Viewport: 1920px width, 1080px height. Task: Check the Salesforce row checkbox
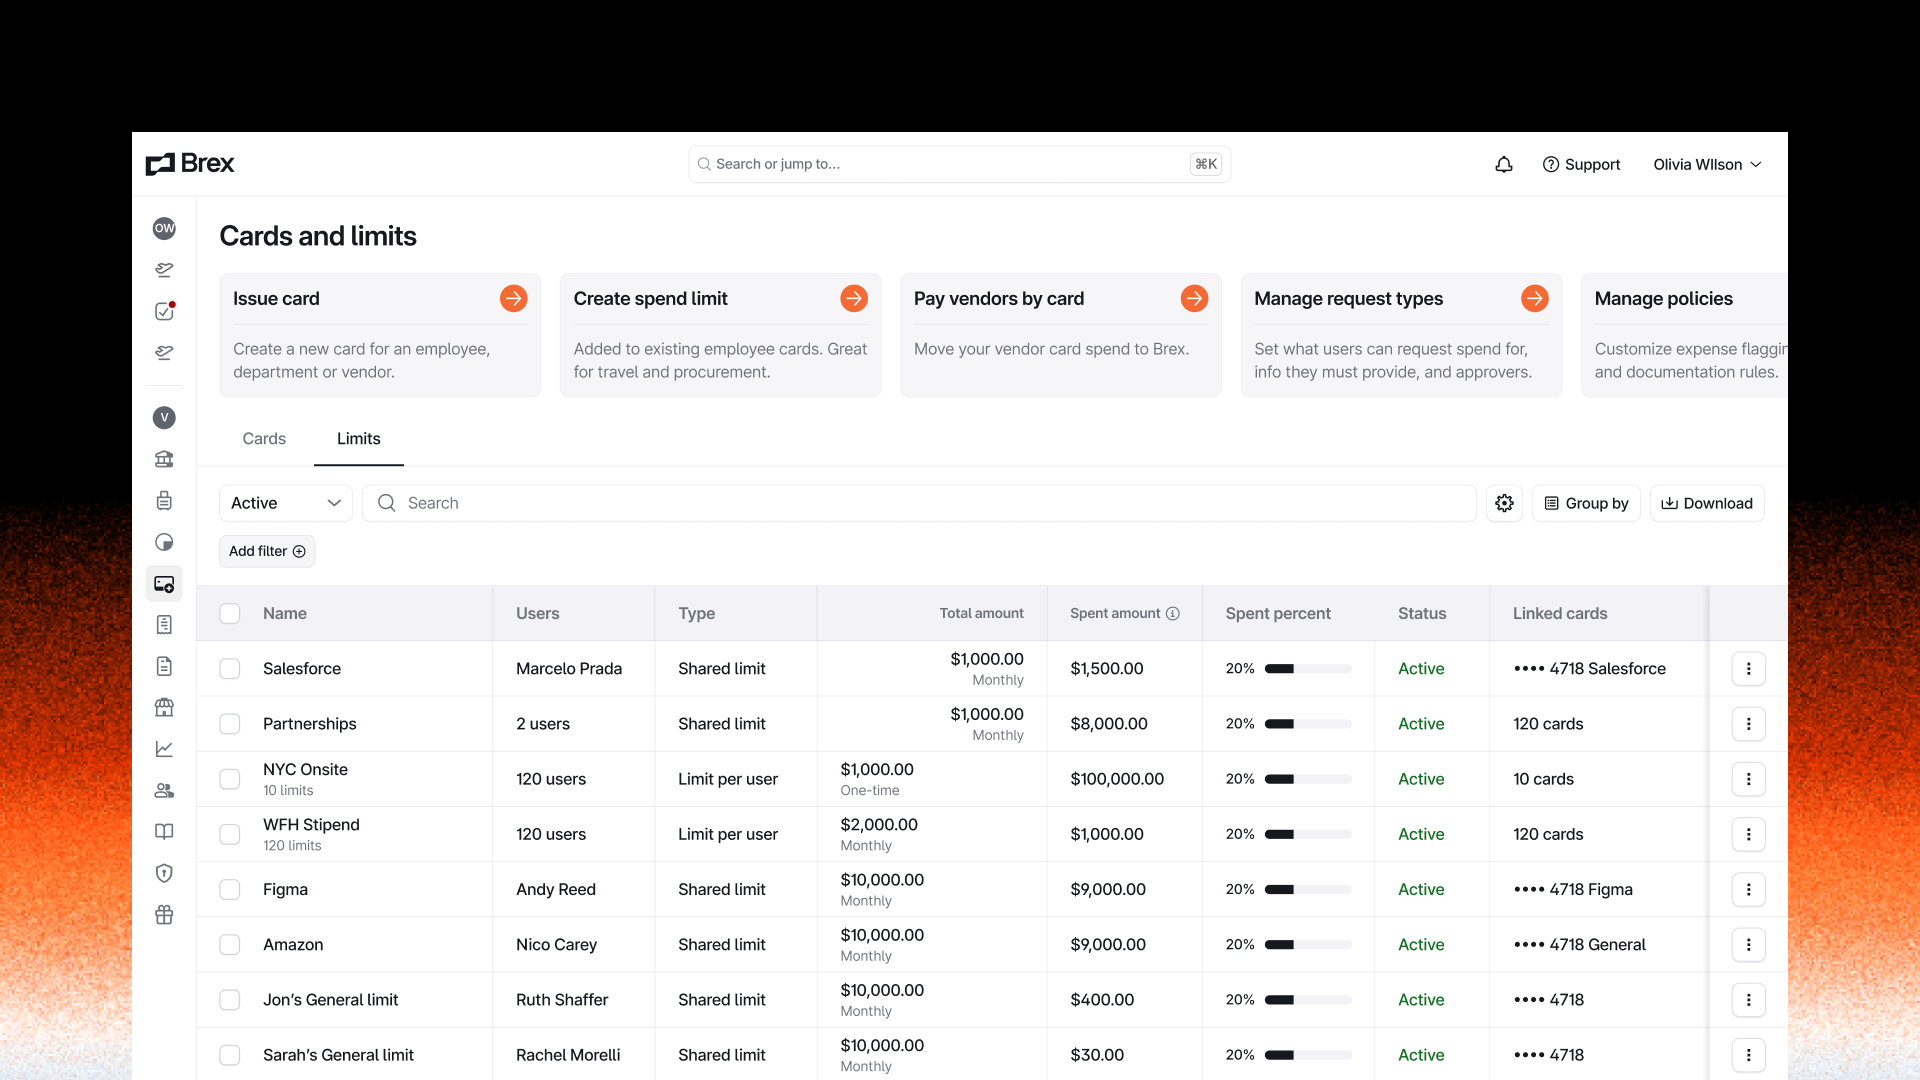pyautogui.click(x=230, y=669)
